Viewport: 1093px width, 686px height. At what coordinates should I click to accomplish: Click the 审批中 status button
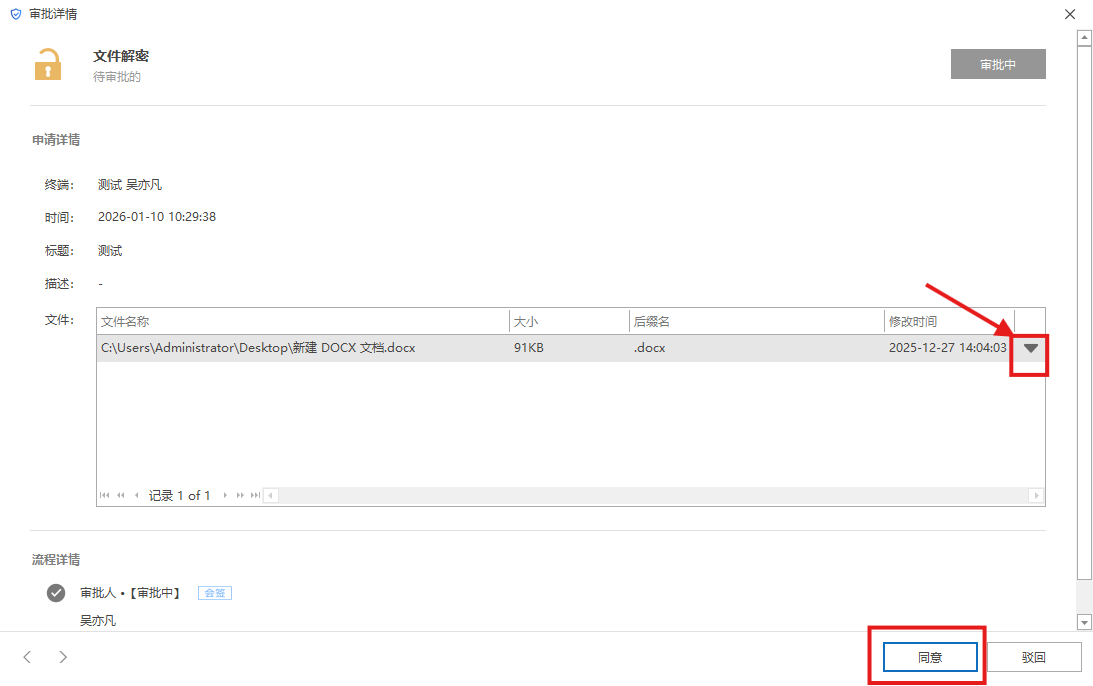(x=997, y=64)
